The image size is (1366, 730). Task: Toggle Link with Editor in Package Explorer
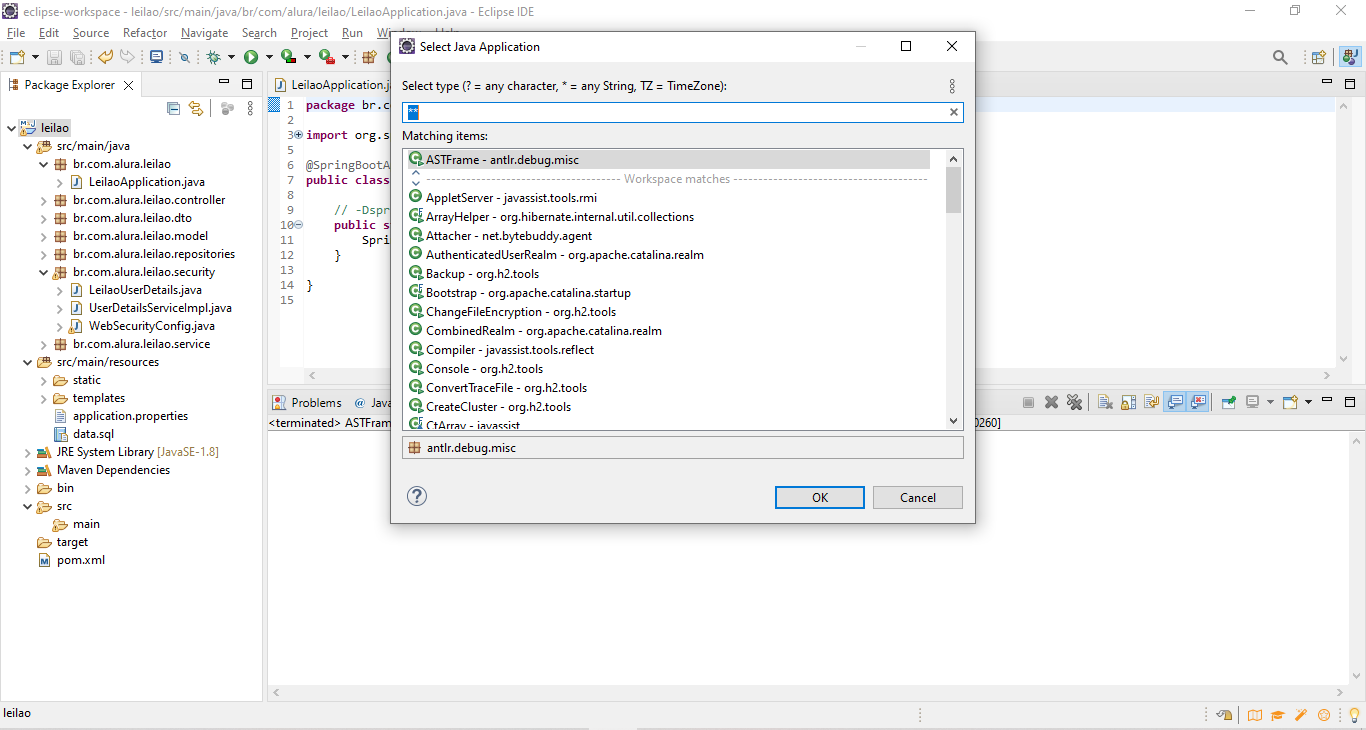click(196, 108)
